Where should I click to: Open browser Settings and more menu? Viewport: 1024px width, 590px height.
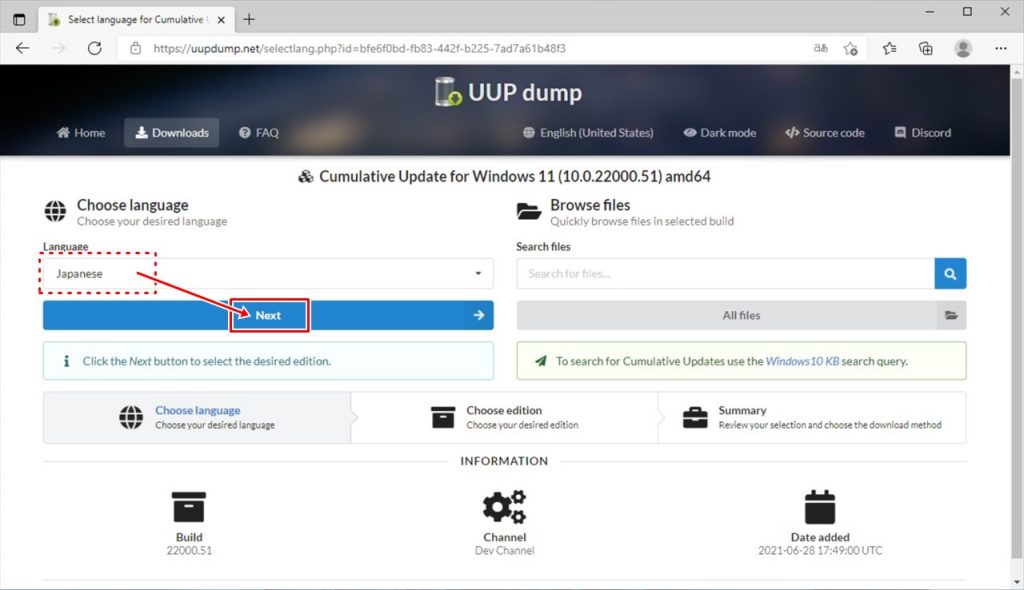1000,48
